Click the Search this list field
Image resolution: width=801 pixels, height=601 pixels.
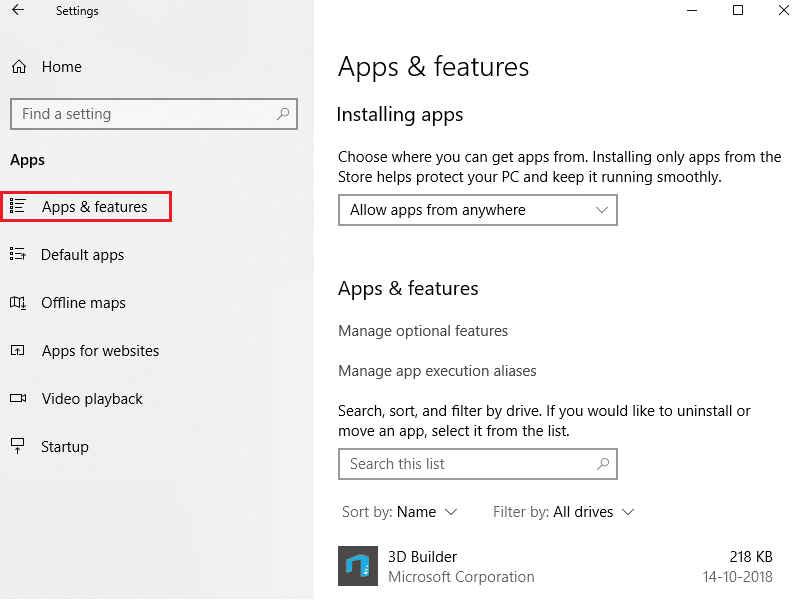tap(465, 464)
